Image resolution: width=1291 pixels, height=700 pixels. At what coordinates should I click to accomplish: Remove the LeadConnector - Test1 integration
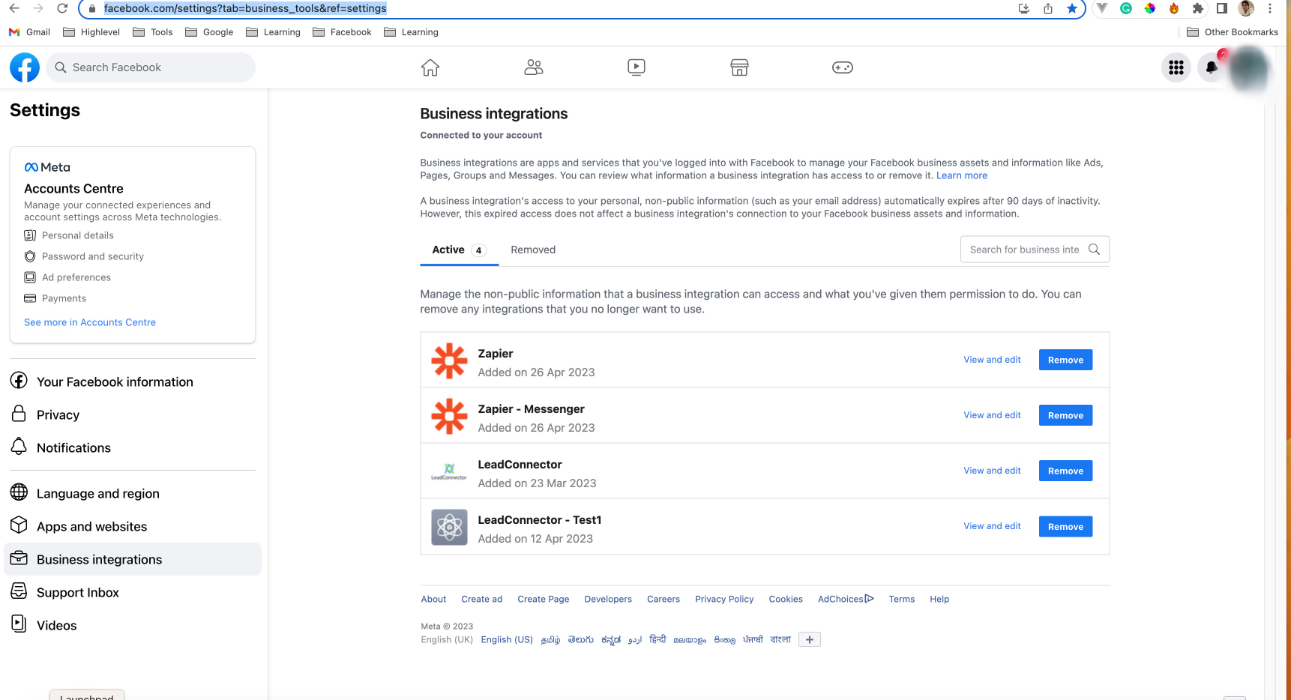click(1066, 527)
